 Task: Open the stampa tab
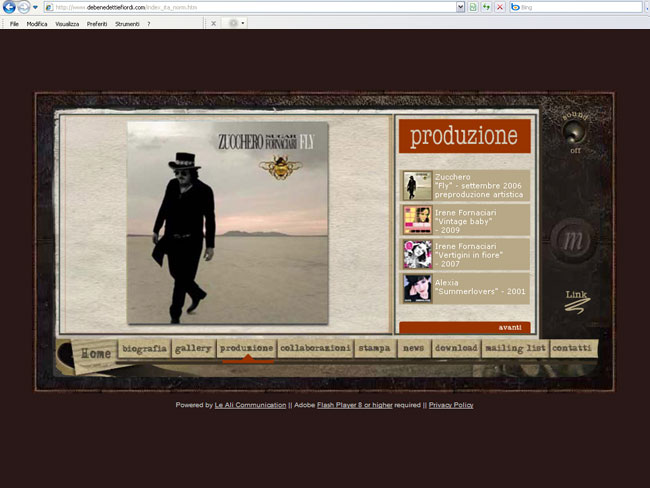point(375,349)
